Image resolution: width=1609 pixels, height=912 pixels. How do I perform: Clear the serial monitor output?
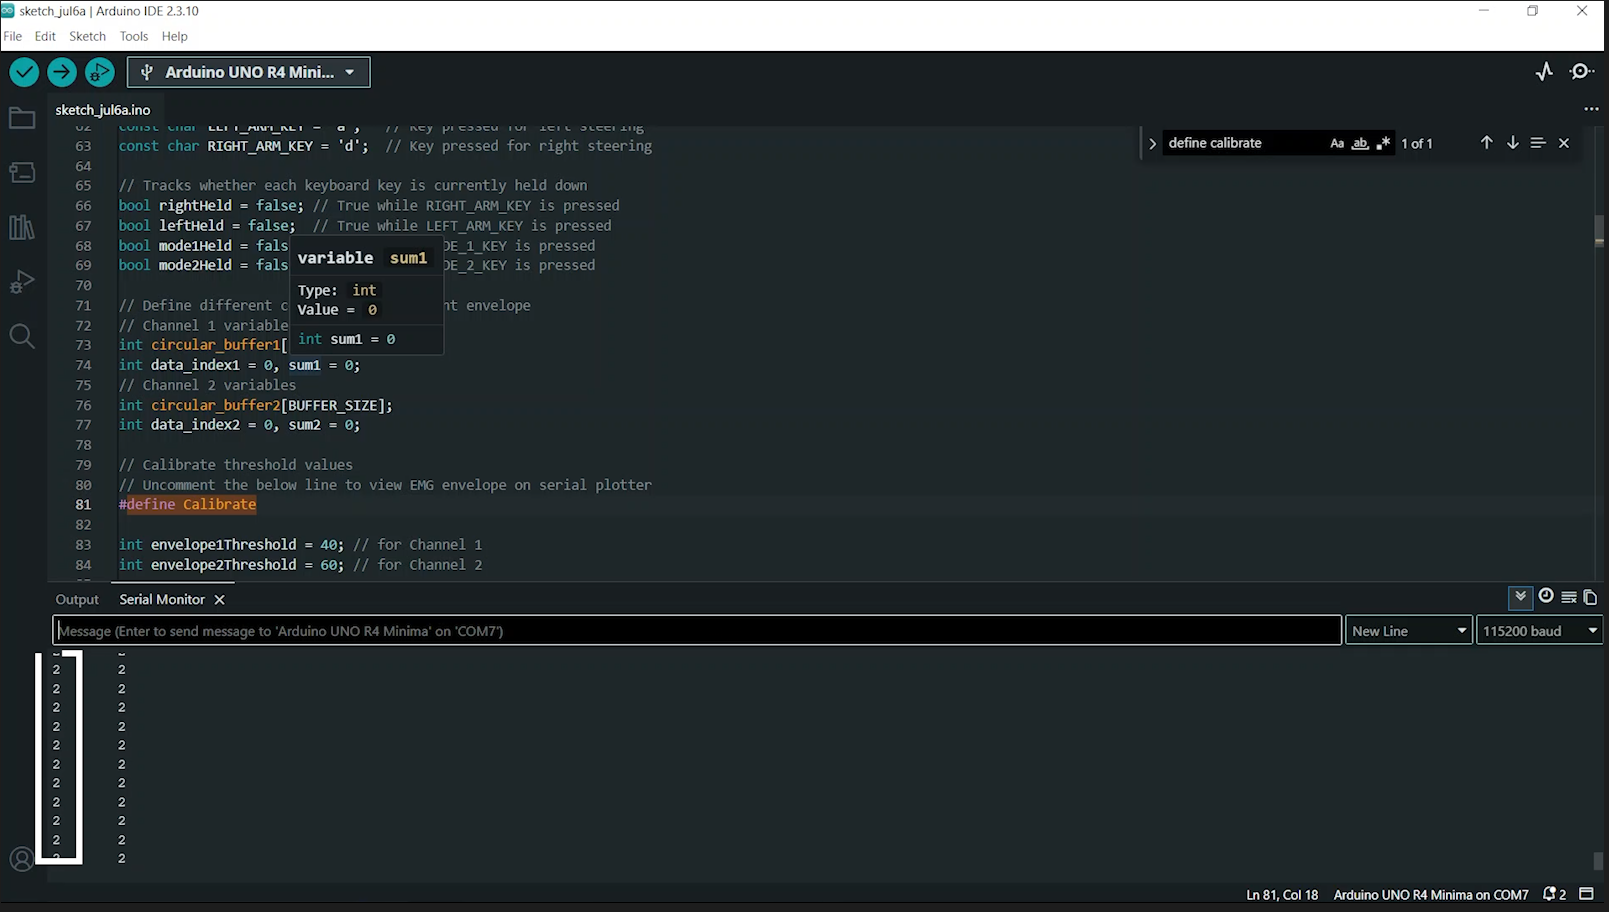[x=1569, y=597]
